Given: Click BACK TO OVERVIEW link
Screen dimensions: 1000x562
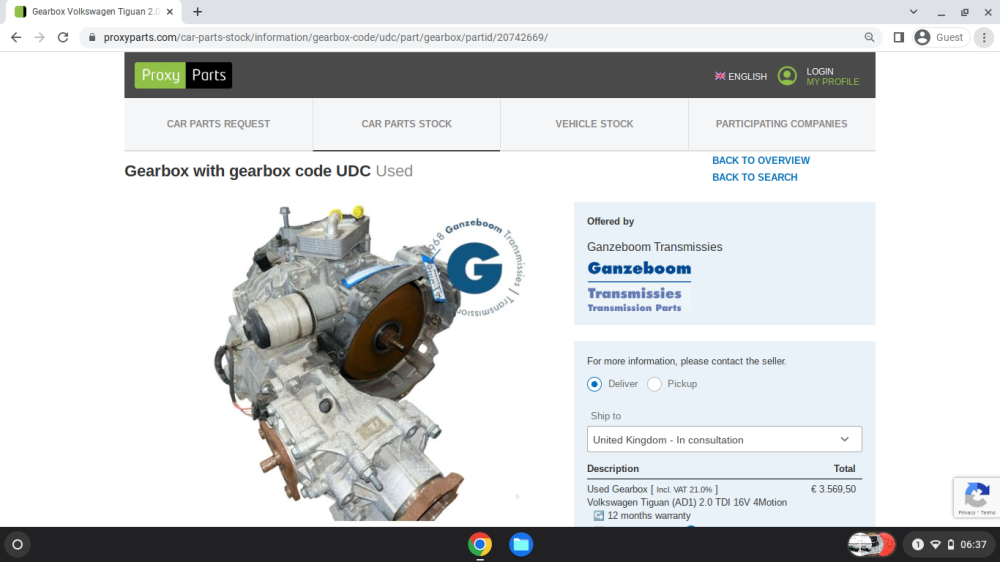Looking at the screenshot, I should coord(761,160).
